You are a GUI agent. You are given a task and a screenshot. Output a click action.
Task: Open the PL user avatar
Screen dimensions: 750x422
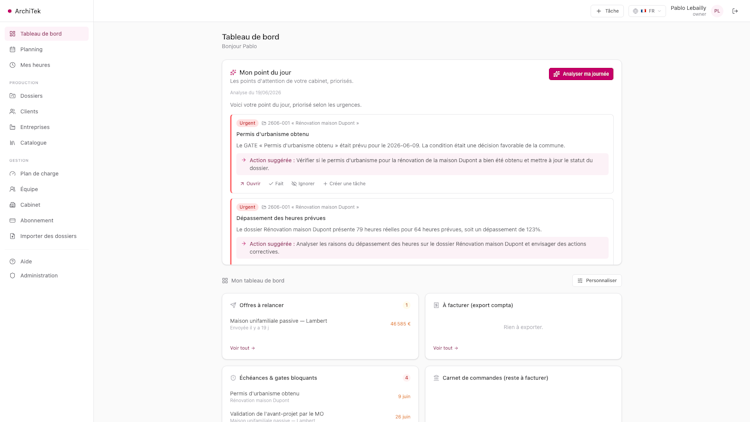coord(717,11)
